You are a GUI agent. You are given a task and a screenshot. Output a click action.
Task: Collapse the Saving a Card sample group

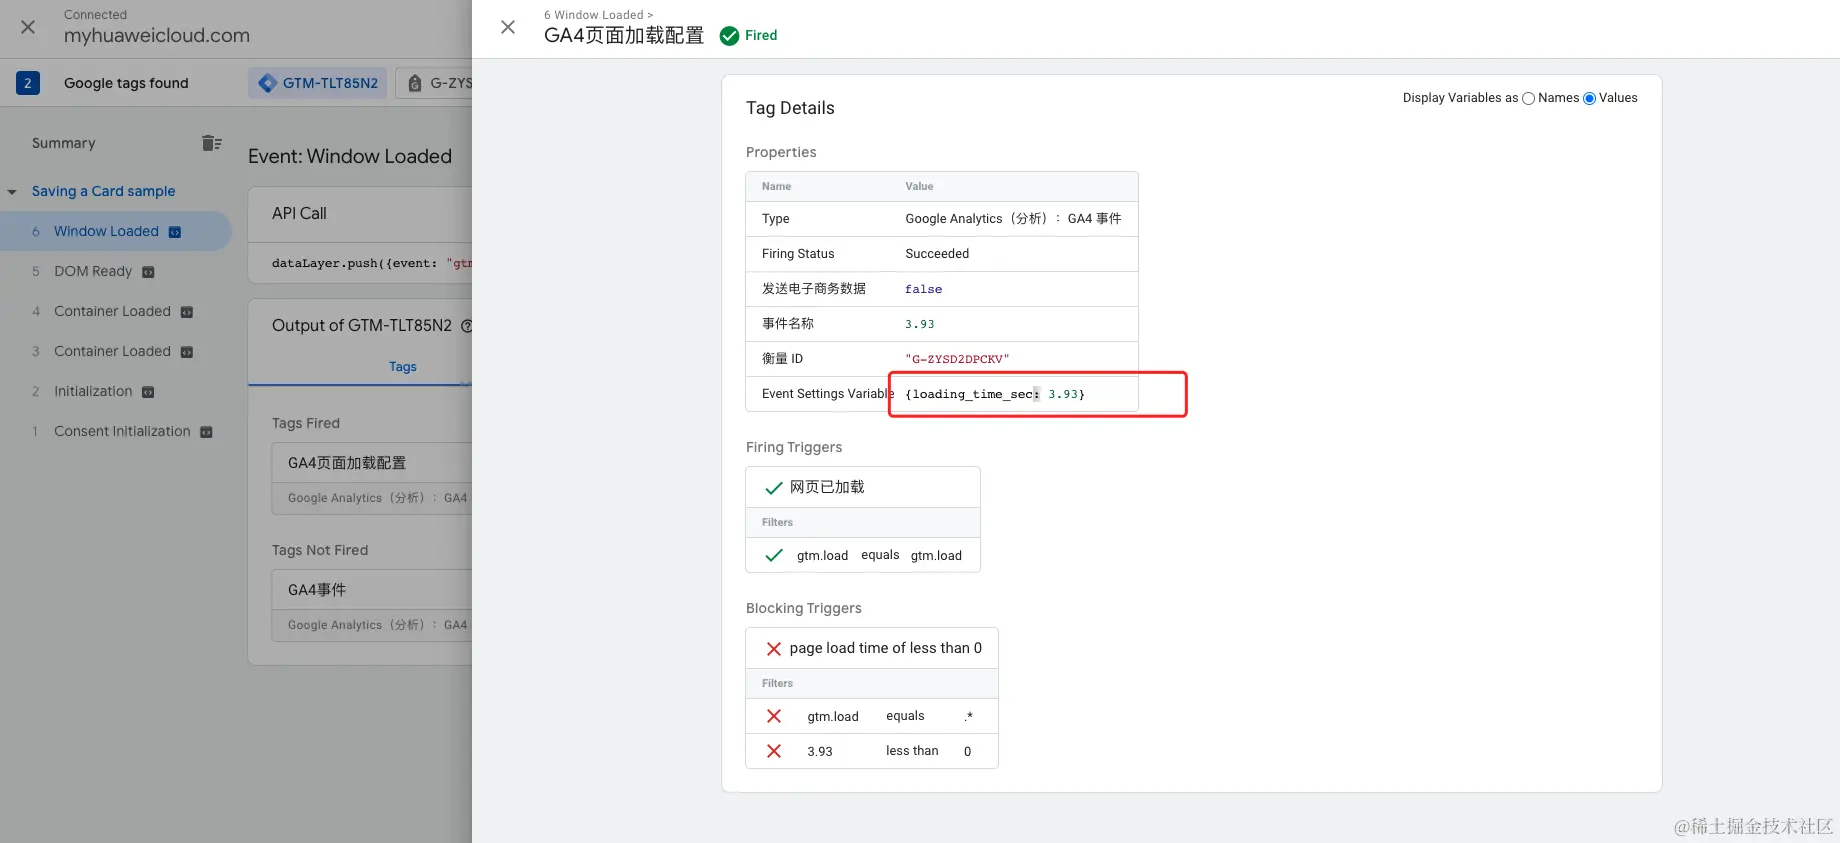coord(12,192)
